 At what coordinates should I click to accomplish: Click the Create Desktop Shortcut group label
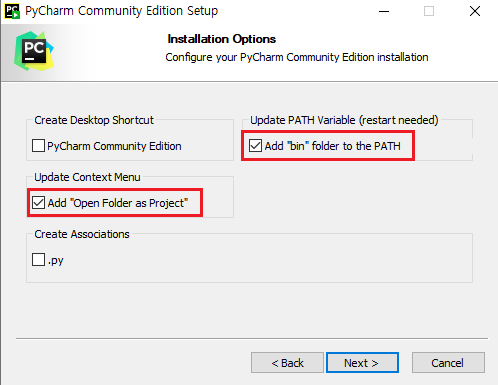point(94,120)
